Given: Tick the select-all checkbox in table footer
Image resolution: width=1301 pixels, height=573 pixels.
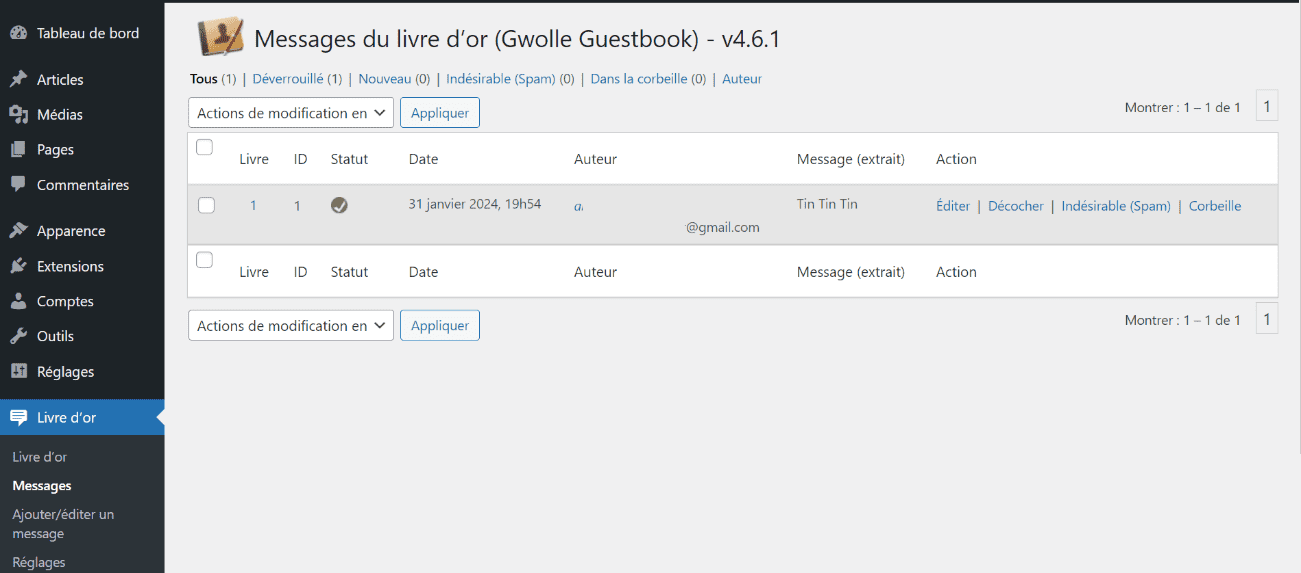Looking at the screenshot, I should point(205,260).
